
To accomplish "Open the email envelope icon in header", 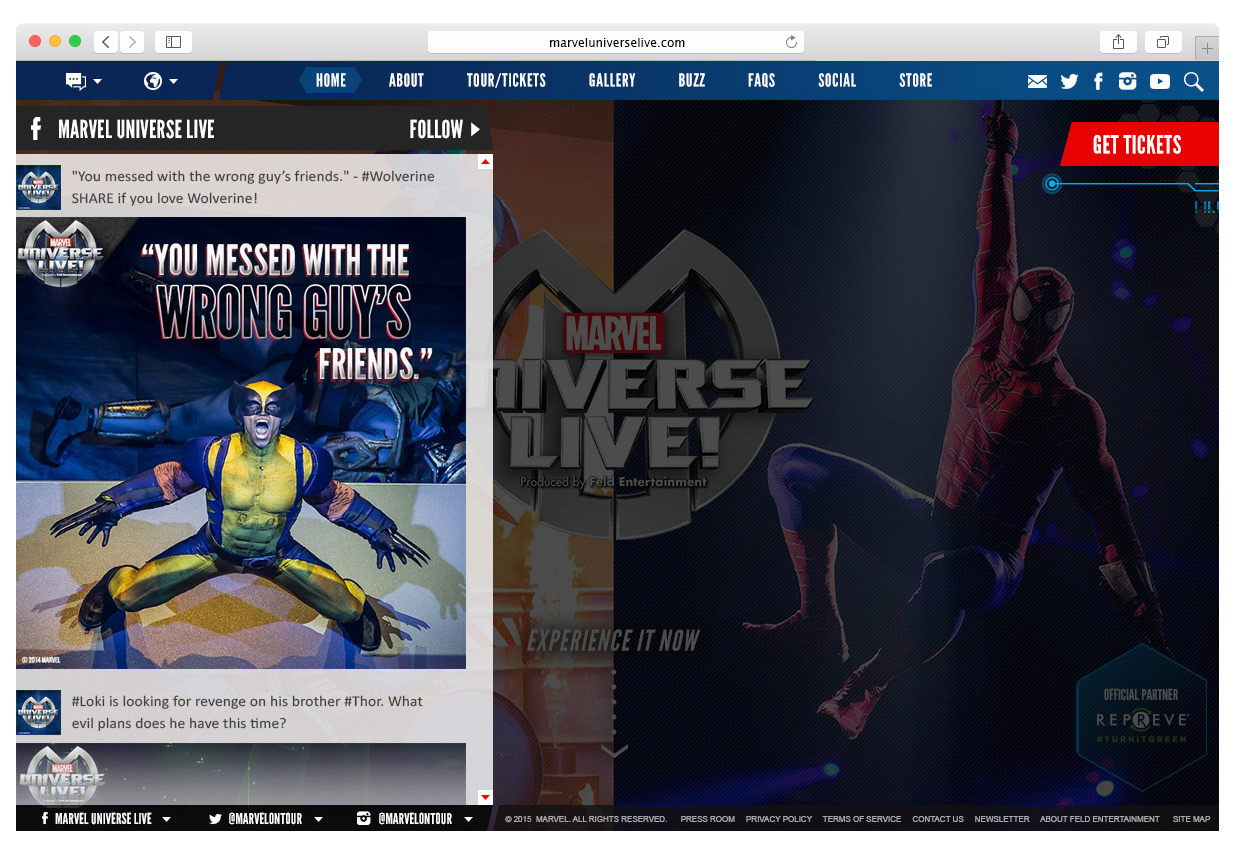I will [x=1037, y=82].
